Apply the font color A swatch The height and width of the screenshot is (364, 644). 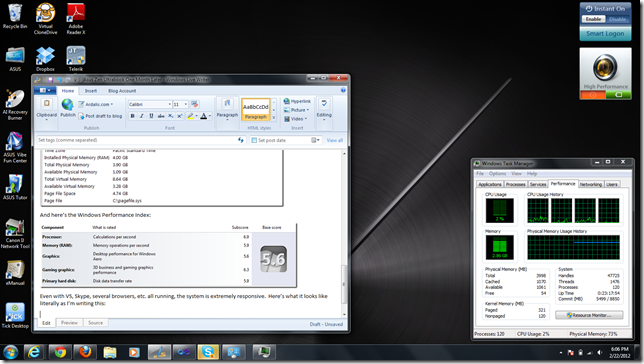click(x=203, y=116)
